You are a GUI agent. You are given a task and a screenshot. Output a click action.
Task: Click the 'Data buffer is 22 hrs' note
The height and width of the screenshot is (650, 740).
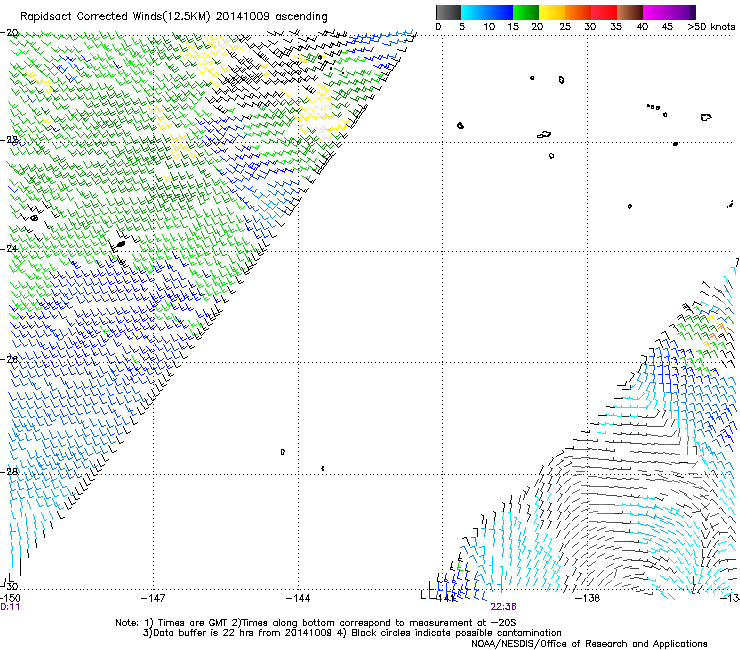(352, 633)
